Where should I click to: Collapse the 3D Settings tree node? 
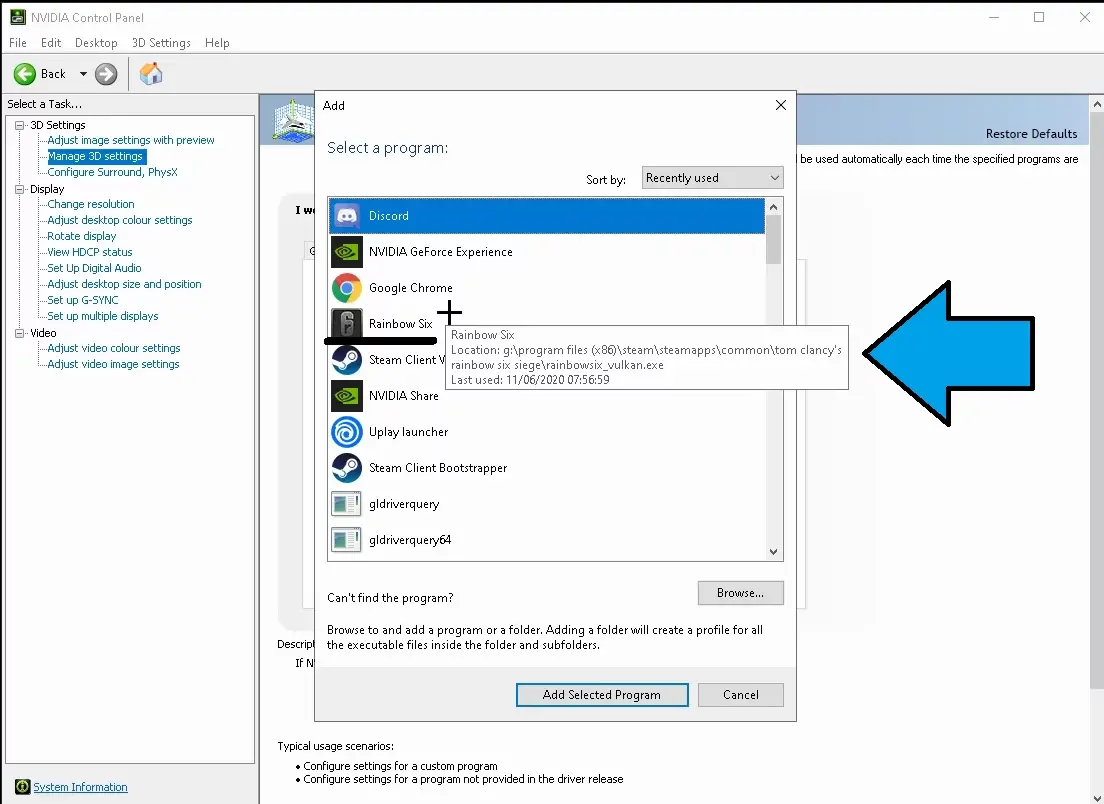[20, 125]
